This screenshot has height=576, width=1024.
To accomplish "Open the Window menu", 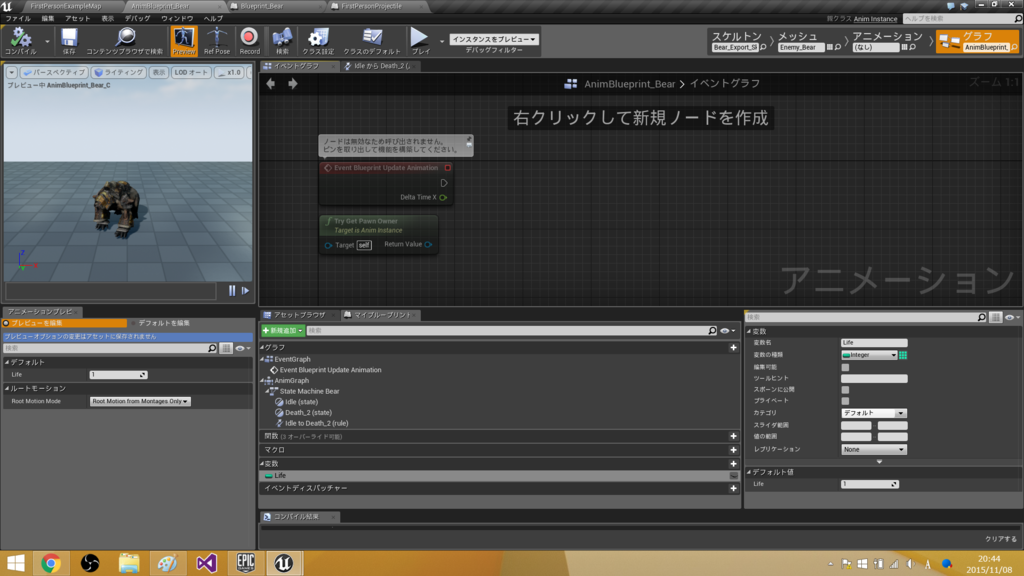I will pyautogui.click(x=177, y=19).
